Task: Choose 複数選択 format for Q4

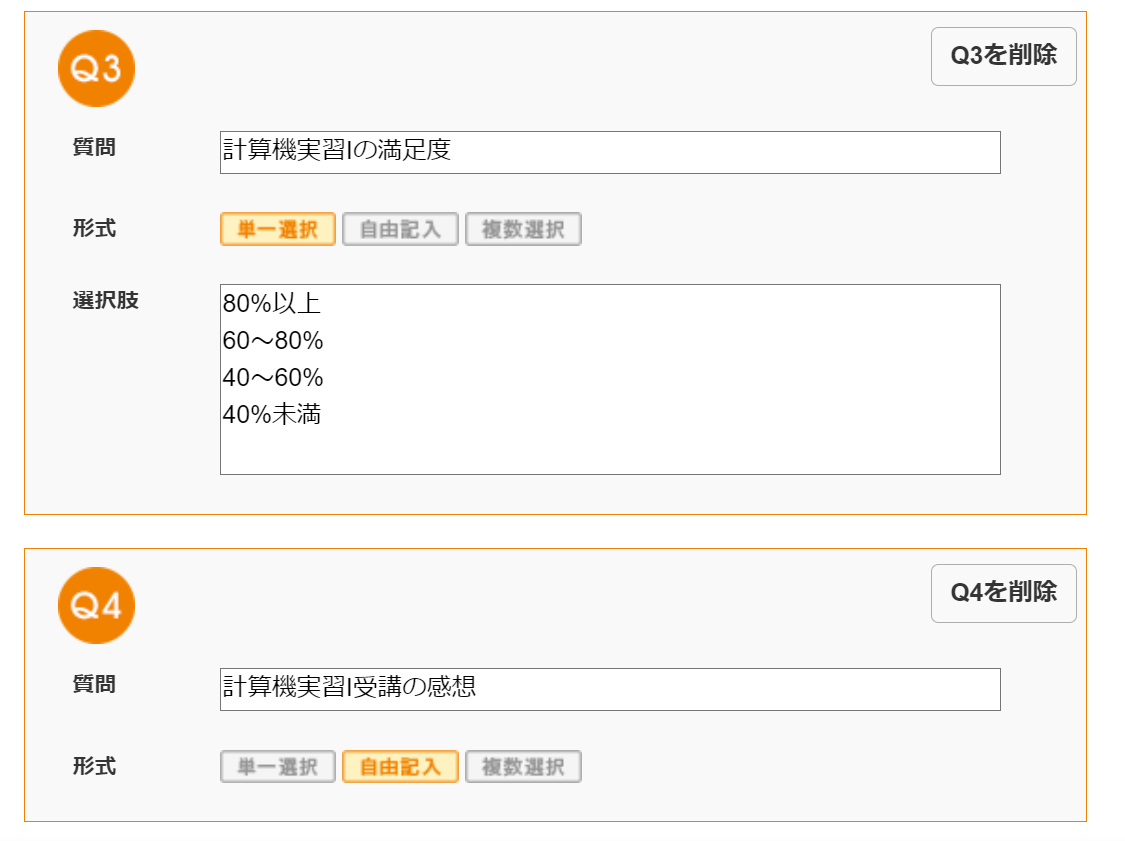Action: pos(523,766)
